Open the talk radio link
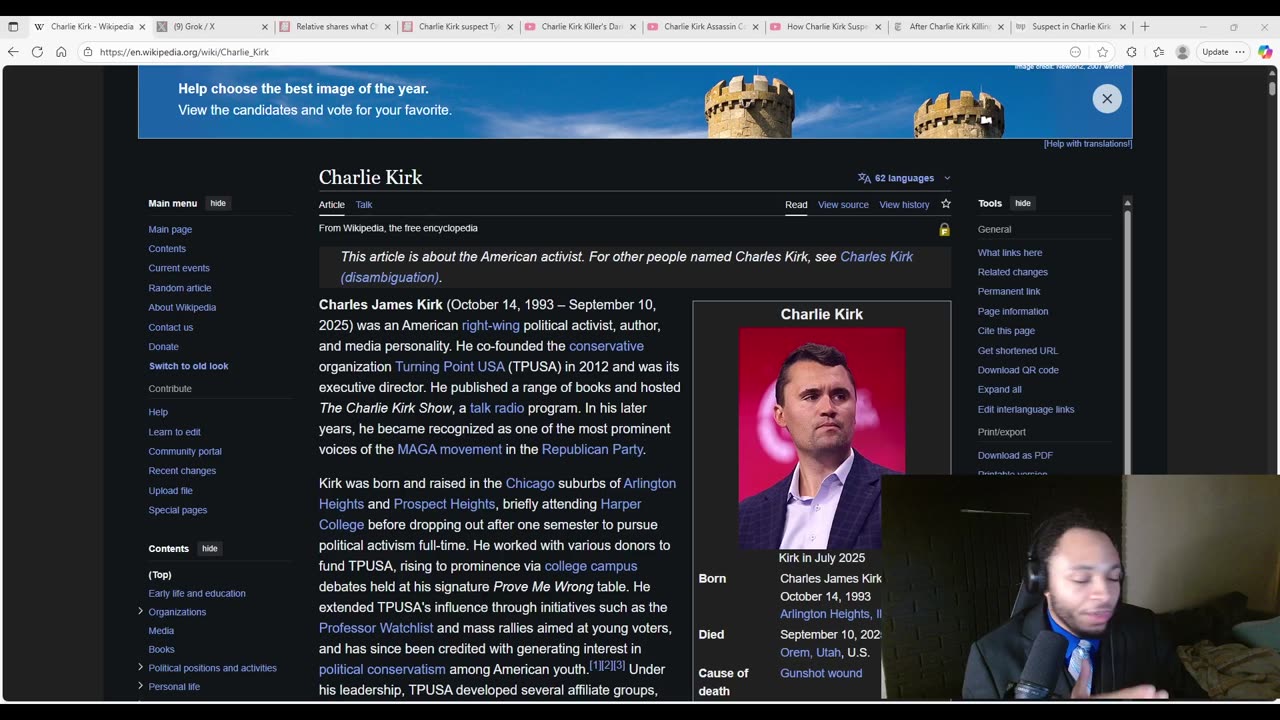Screen dimensions: 1280x720 [x=497, y=408]
